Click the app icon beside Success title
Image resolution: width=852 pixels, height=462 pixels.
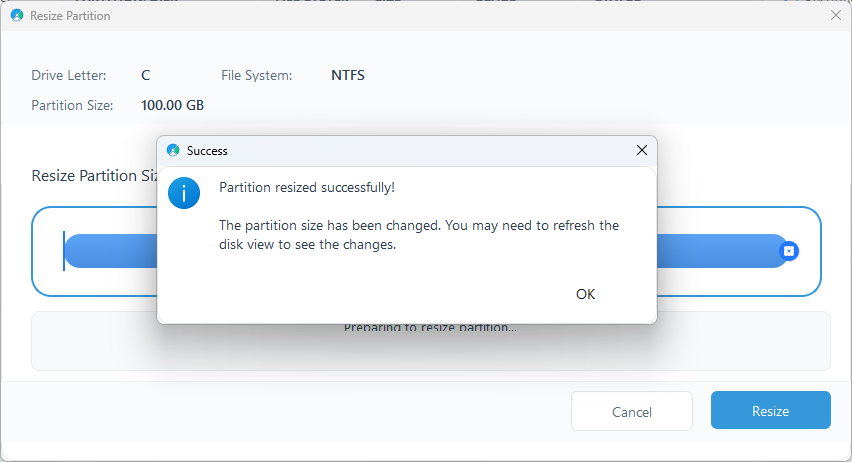pos(173,151)
